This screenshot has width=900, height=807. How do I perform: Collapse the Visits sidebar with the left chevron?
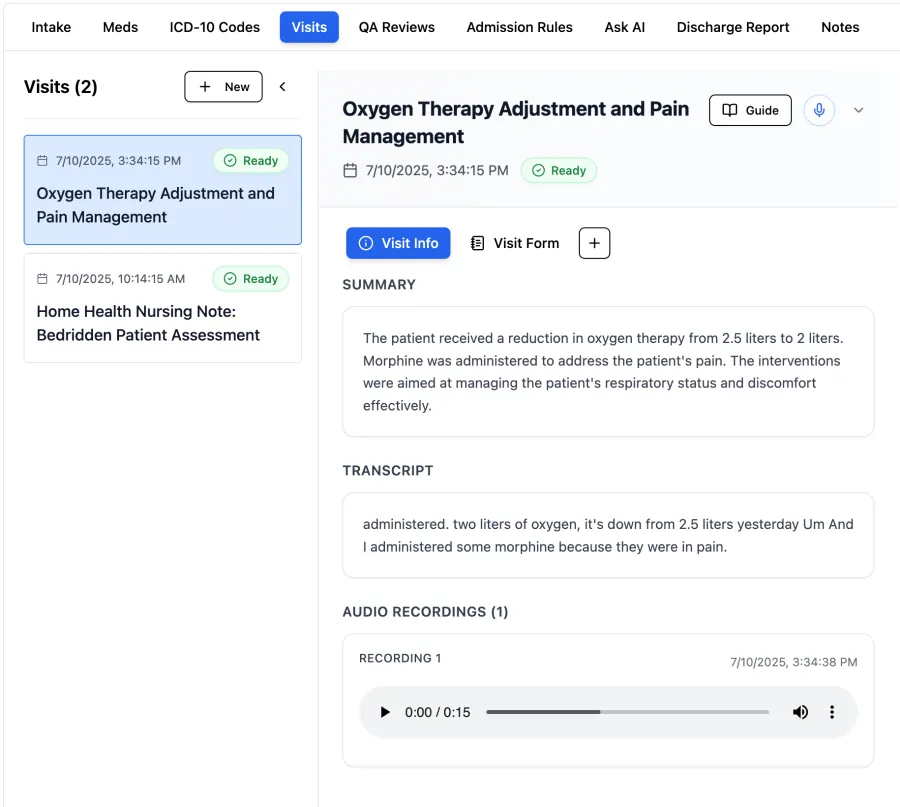point(282,86)
